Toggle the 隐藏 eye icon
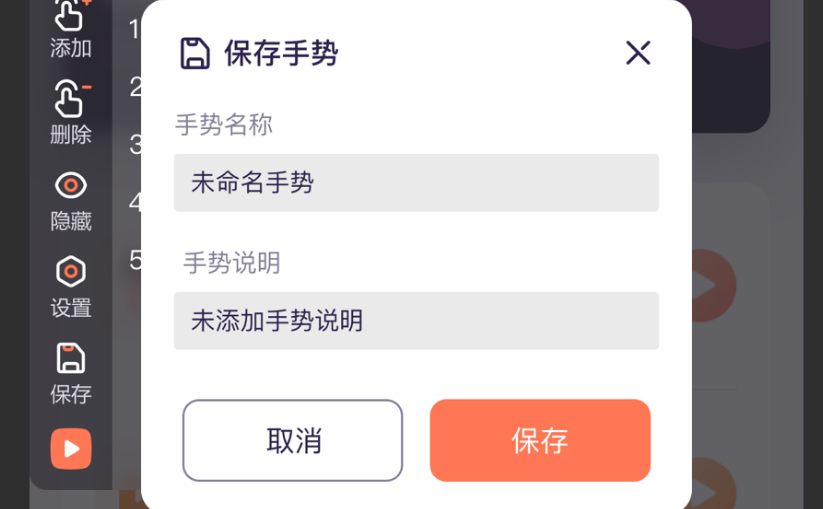 pyautogui.click(x=71, y=185)
